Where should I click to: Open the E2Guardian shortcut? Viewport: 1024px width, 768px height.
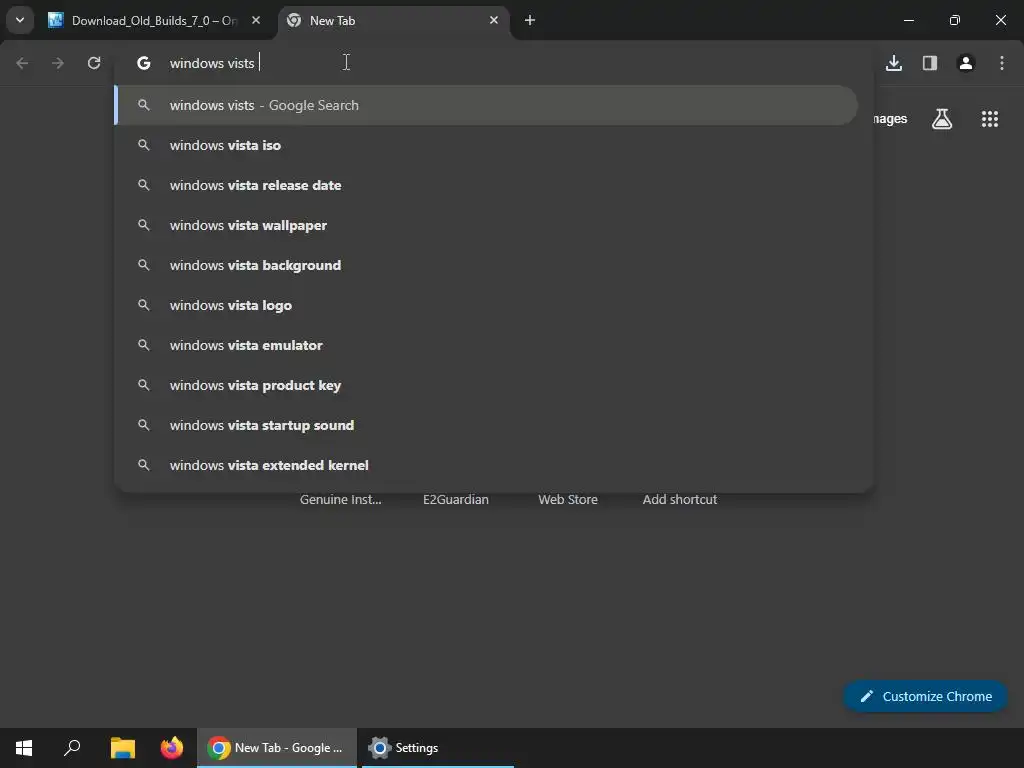[456, 500]
